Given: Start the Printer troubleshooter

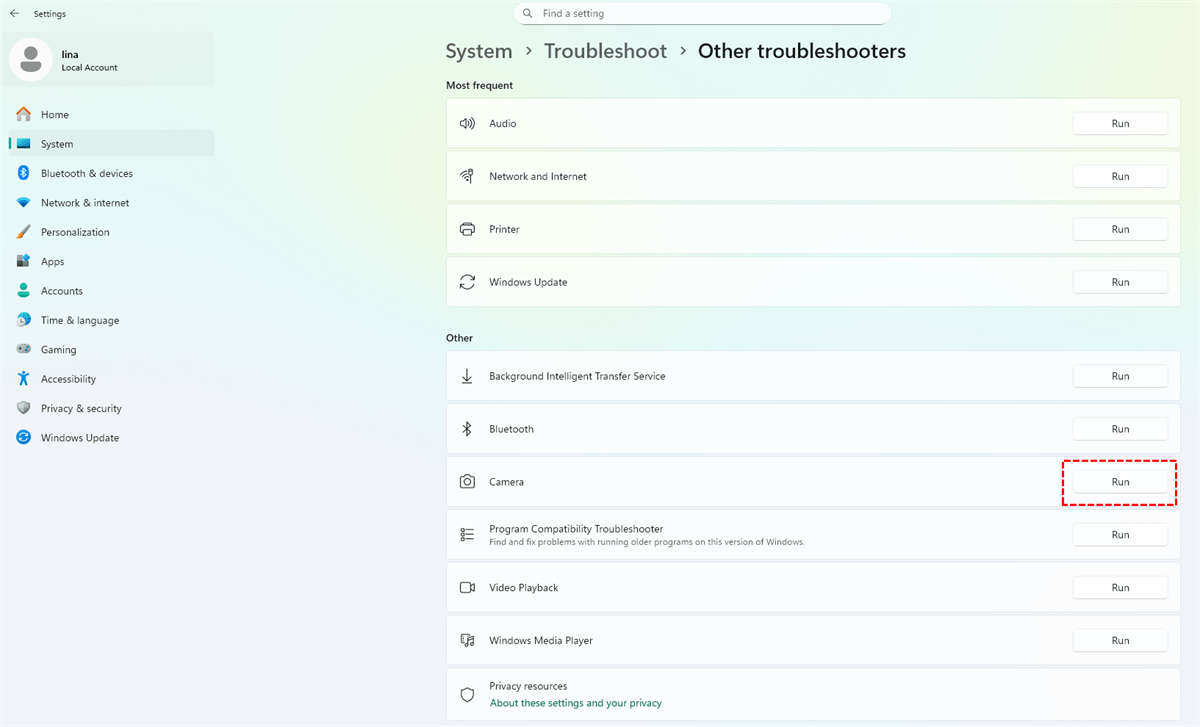Looking at the screenshot, I should coord(1120,230).
